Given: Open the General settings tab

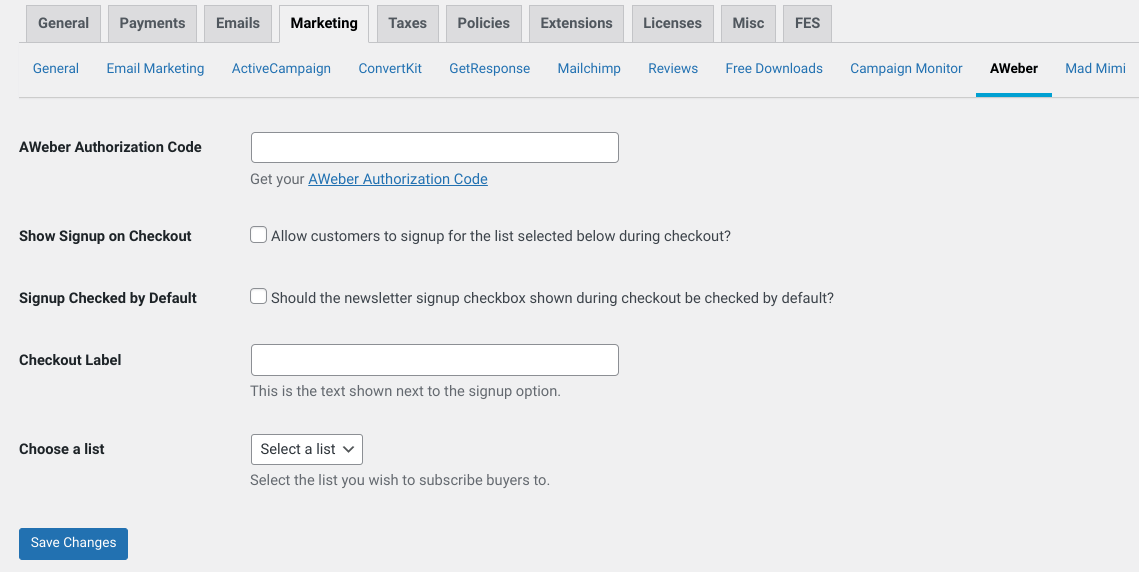Looking at the screenshot, I should 63,23.
